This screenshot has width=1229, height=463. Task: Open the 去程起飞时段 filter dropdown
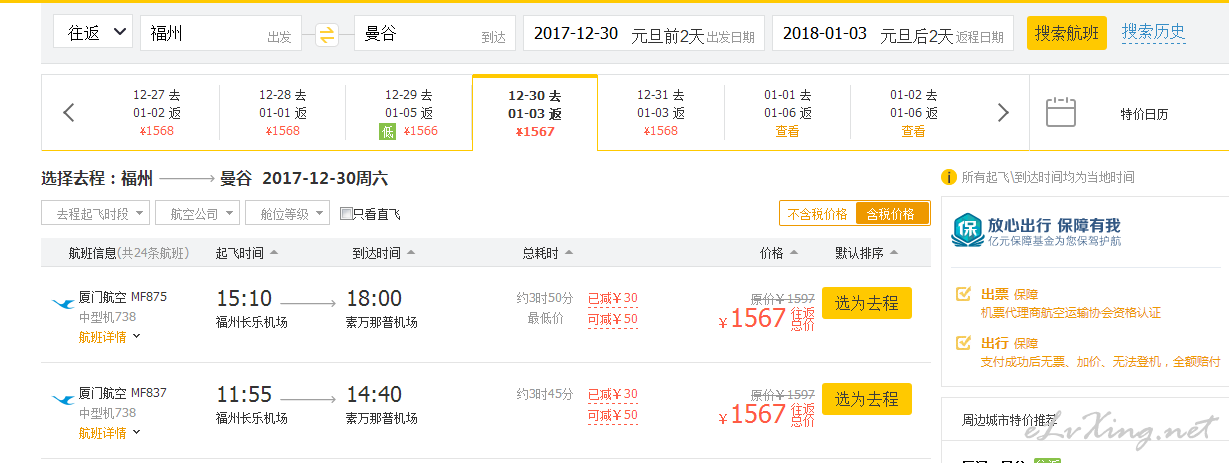(96, 213)
